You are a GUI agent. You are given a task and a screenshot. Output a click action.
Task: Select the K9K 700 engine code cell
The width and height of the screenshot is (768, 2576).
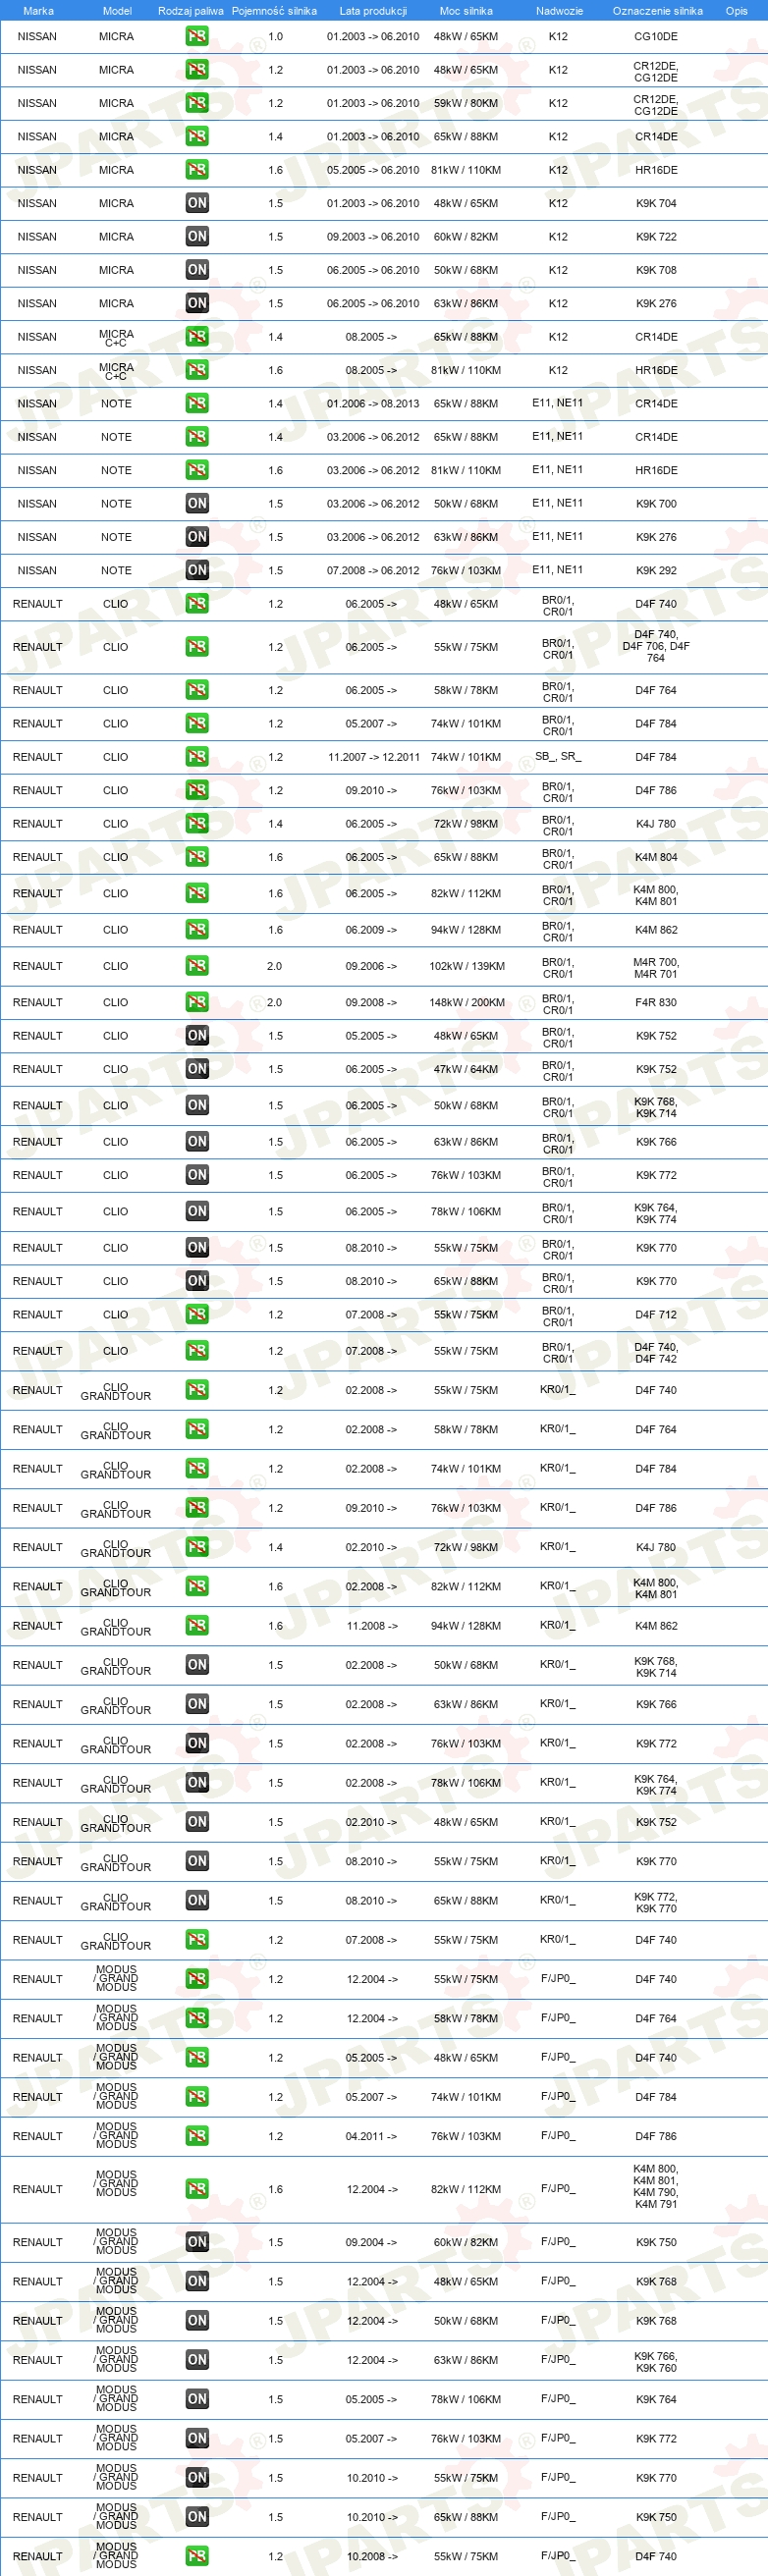coord(656,504)
